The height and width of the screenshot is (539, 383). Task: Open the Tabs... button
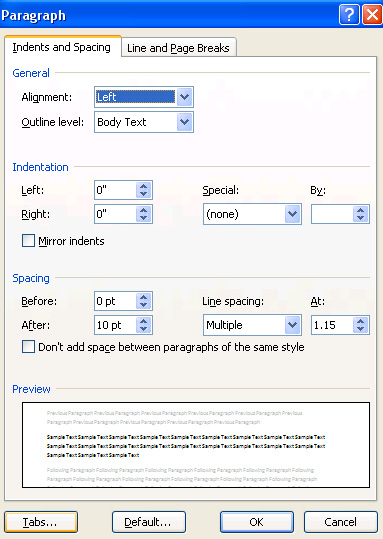pyautogui.click(x=41, y=522)
